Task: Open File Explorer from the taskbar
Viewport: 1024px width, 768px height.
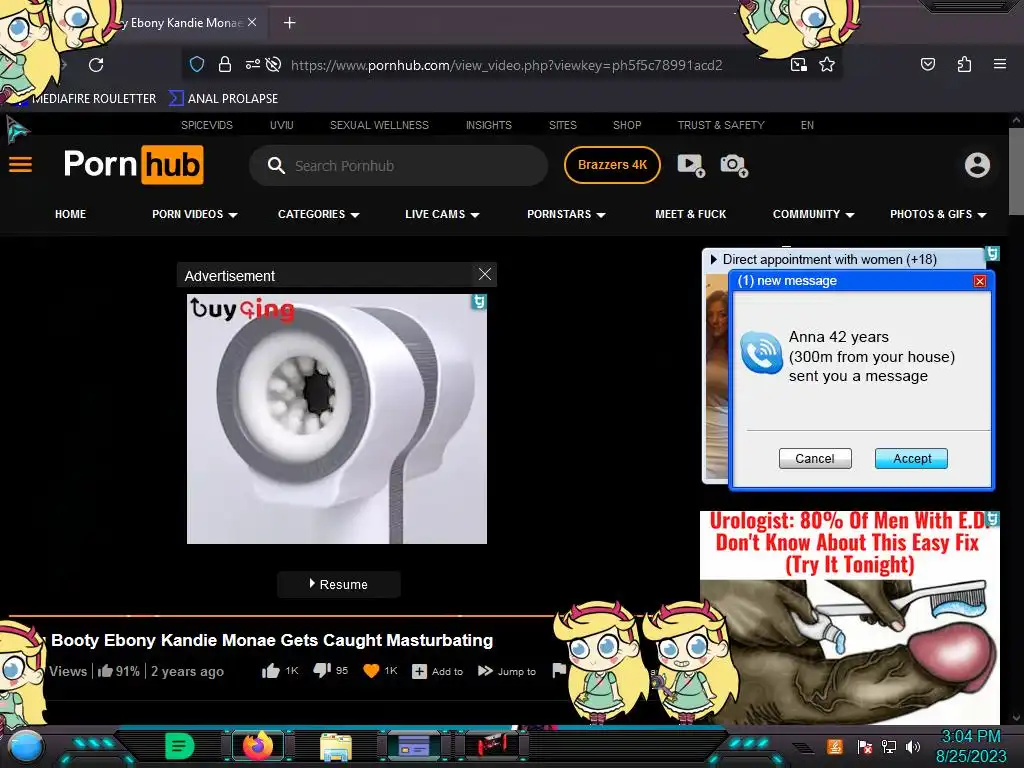Action: 336,746
